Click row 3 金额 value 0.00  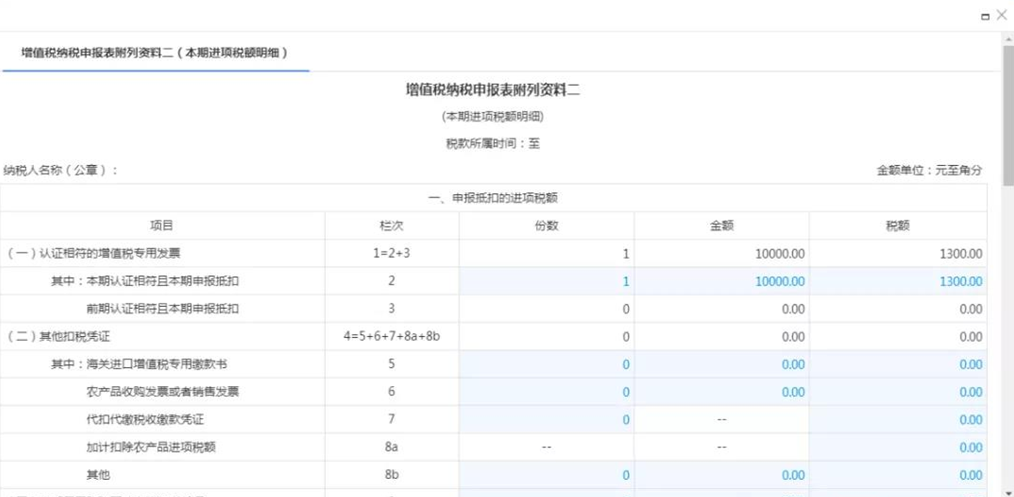(793, 310)
